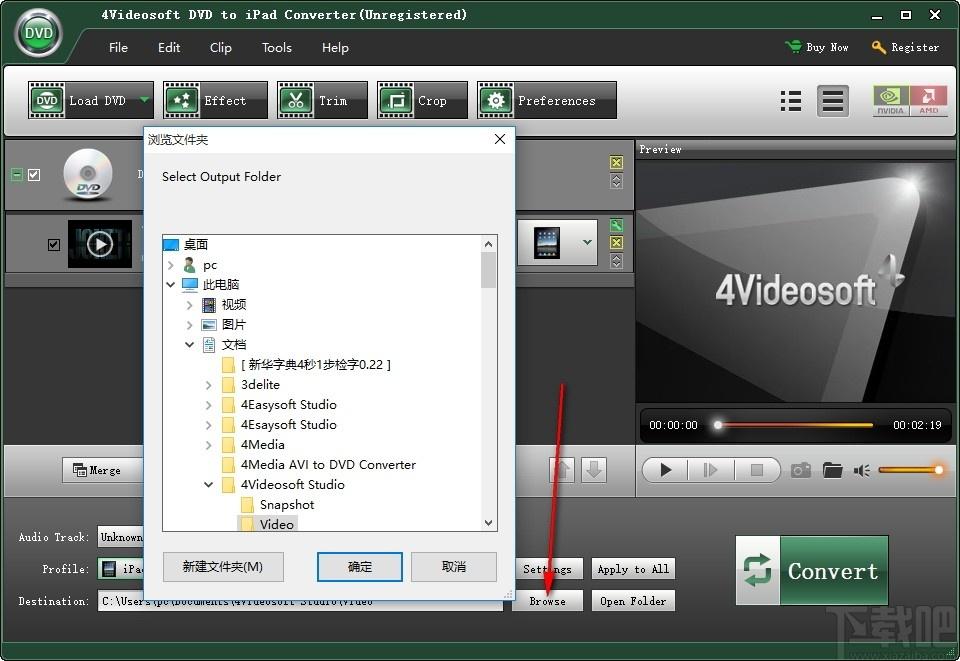960x661 pixels.
Task: Cancel with the 取消 button
Action: (454, 567)
